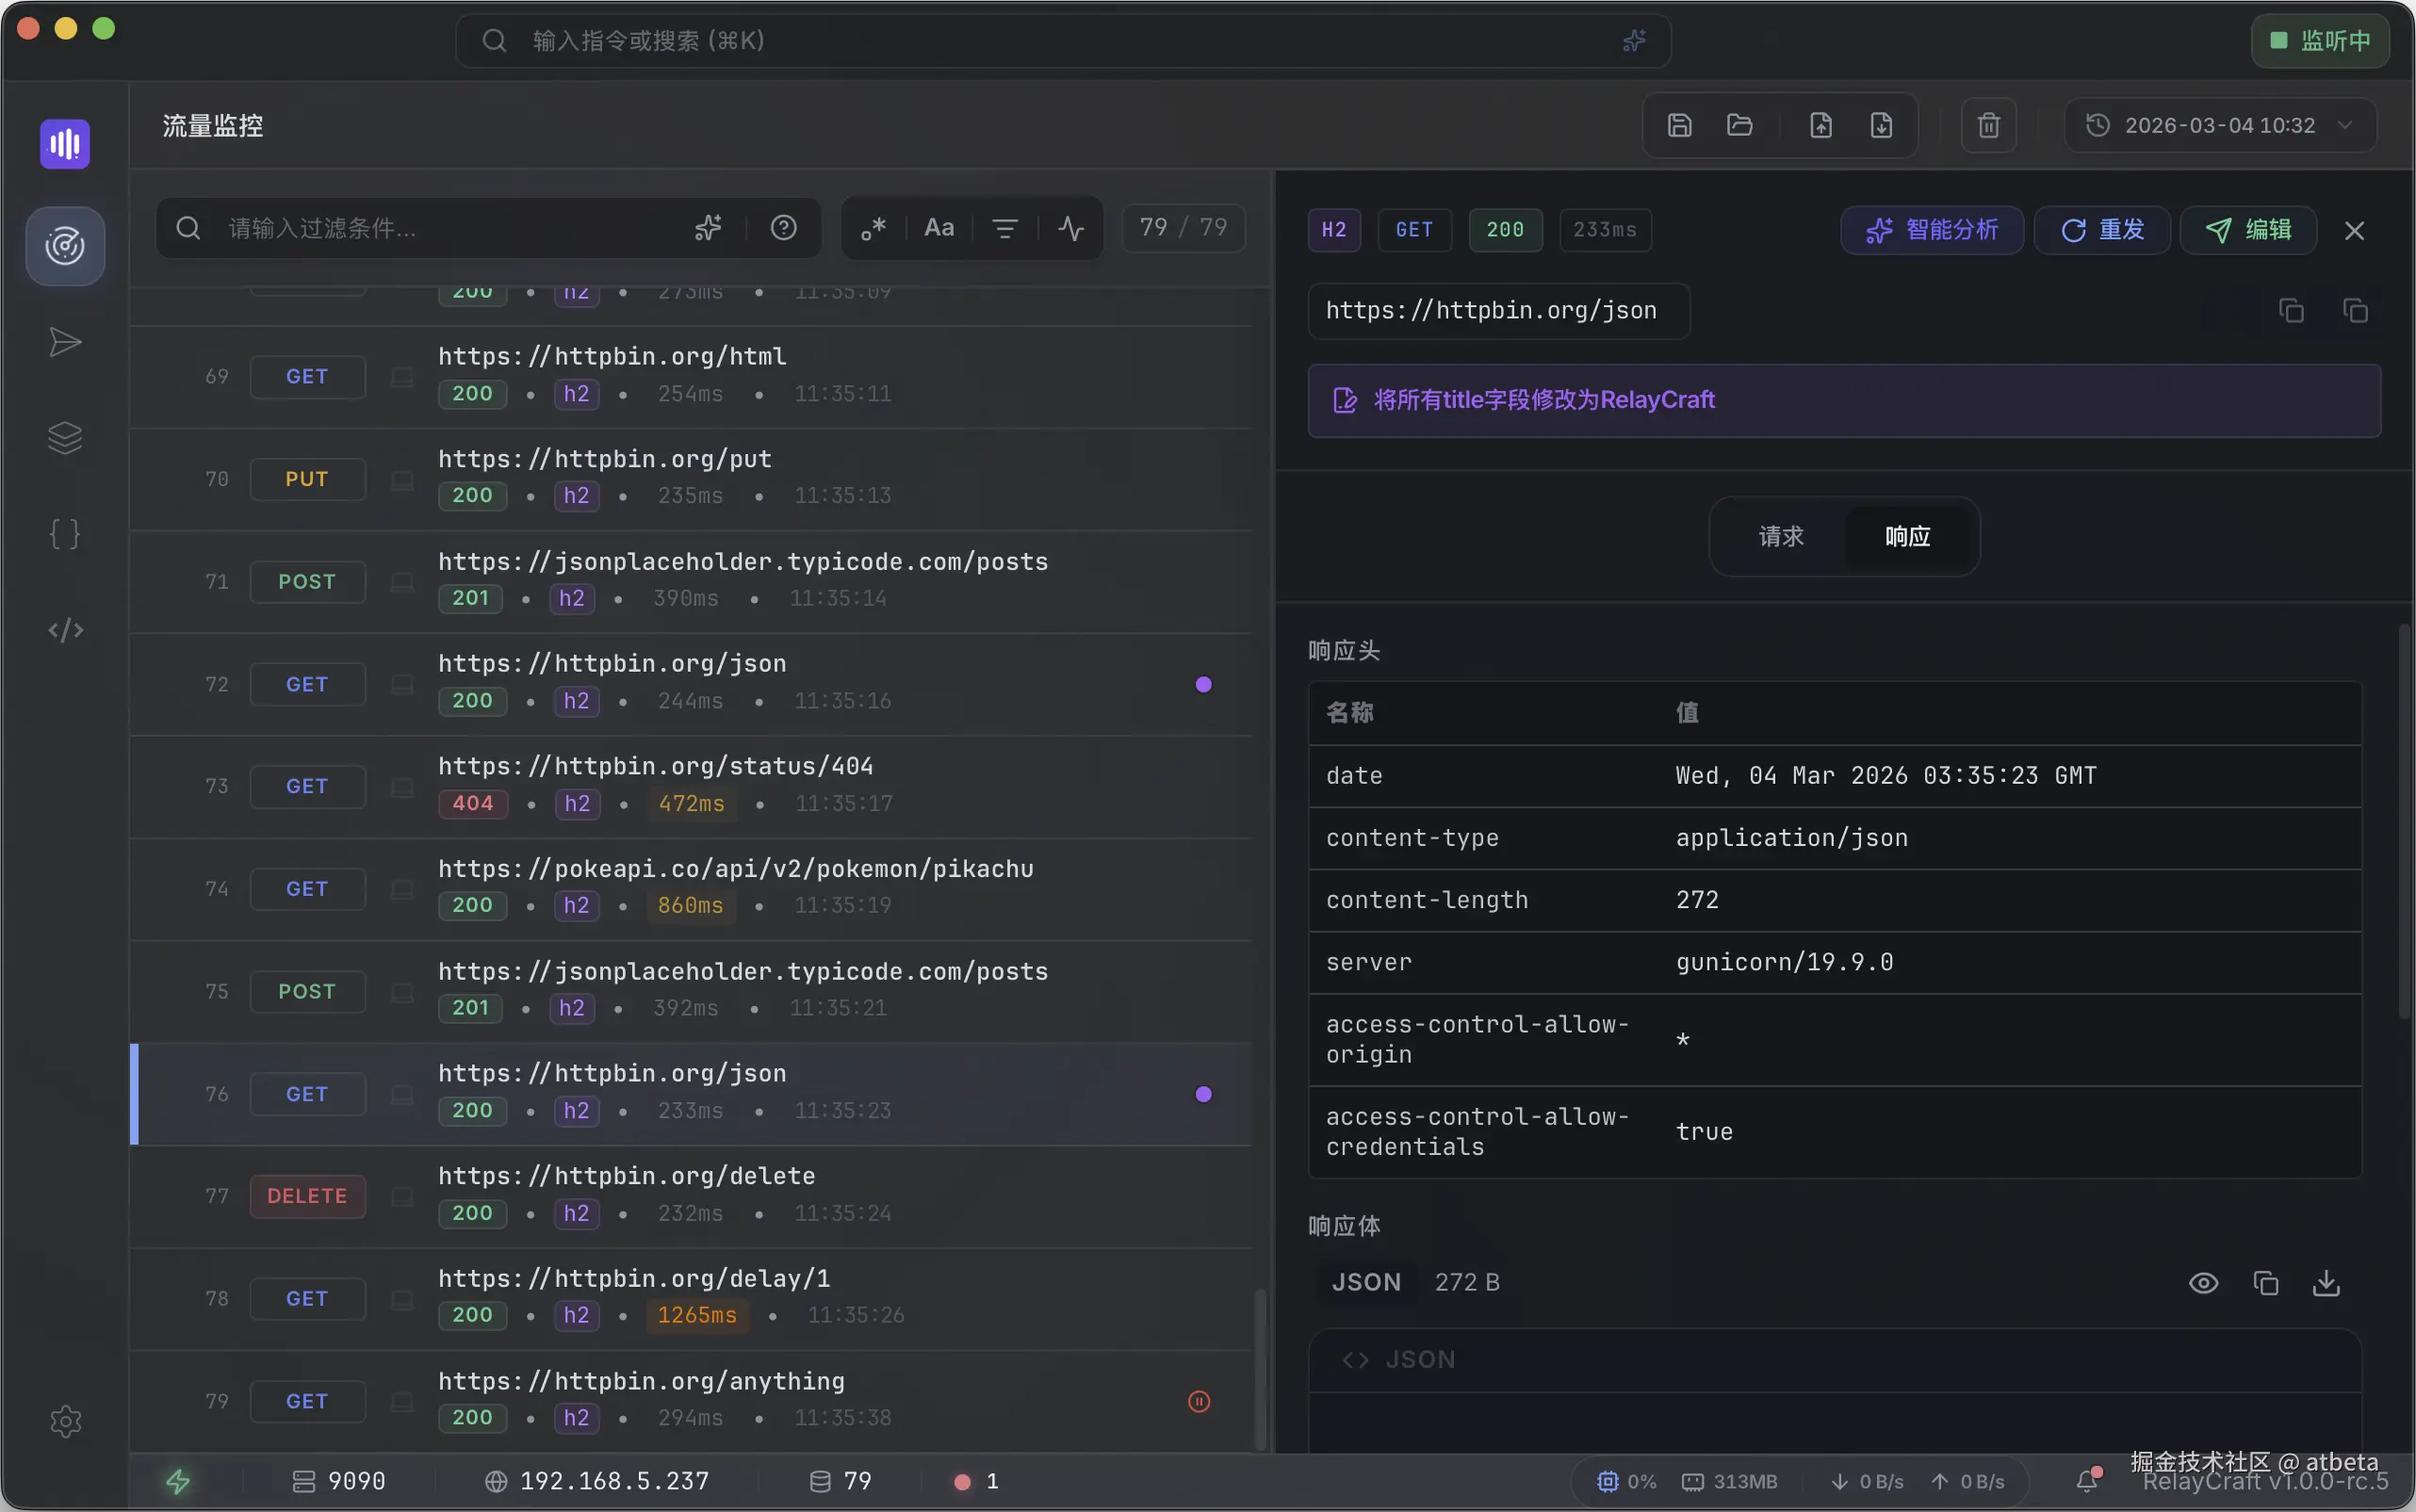The width and height of the screenshot is (2416, 1512).
Task: Open the layers panel icon in the sidebar
Action: pyautogui.click(x=65, y=437)
